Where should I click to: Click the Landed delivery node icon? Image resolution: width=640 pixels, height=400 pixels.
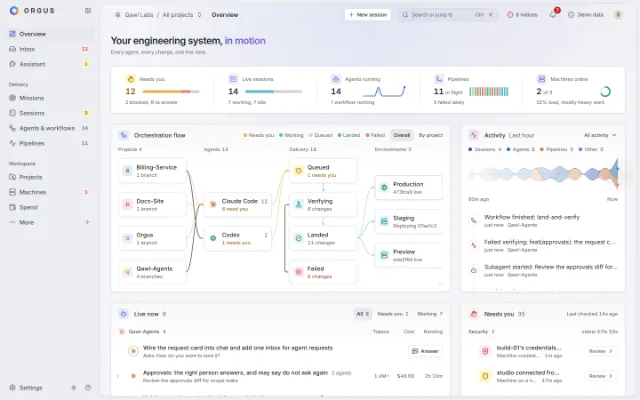(299, 238)
